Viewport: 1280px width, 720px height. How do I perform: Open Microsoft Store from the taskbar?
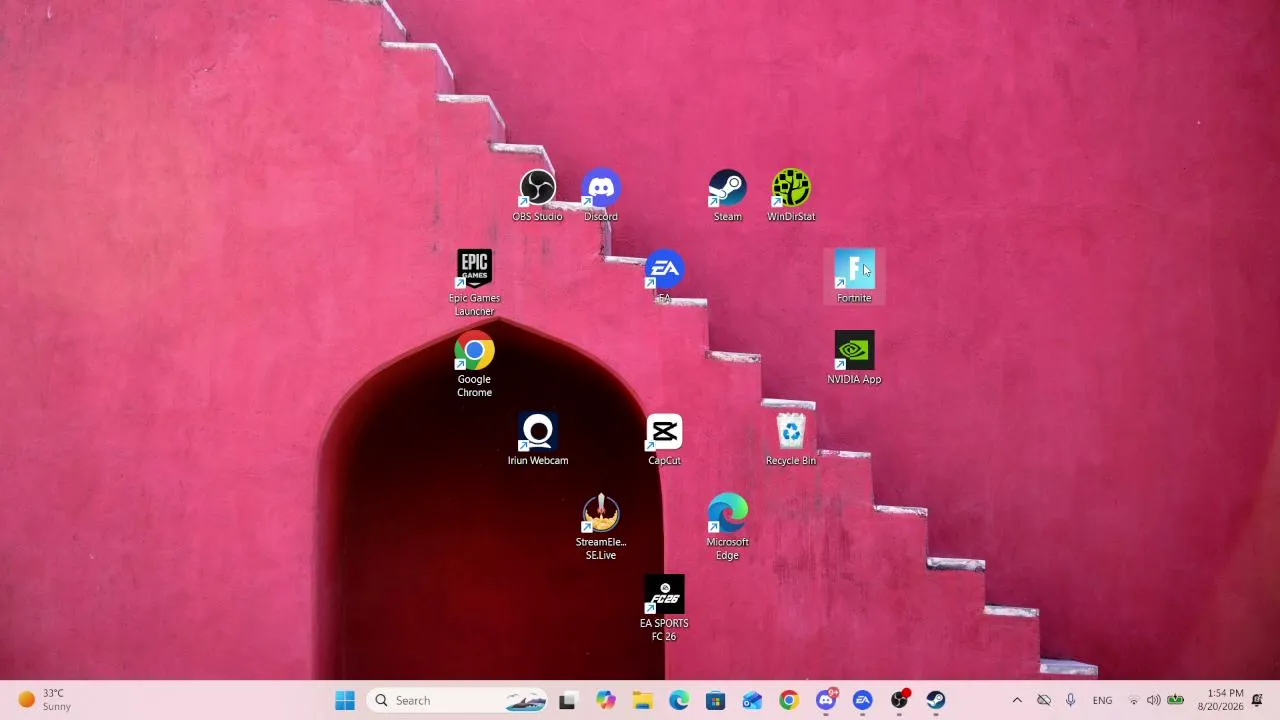715,701
